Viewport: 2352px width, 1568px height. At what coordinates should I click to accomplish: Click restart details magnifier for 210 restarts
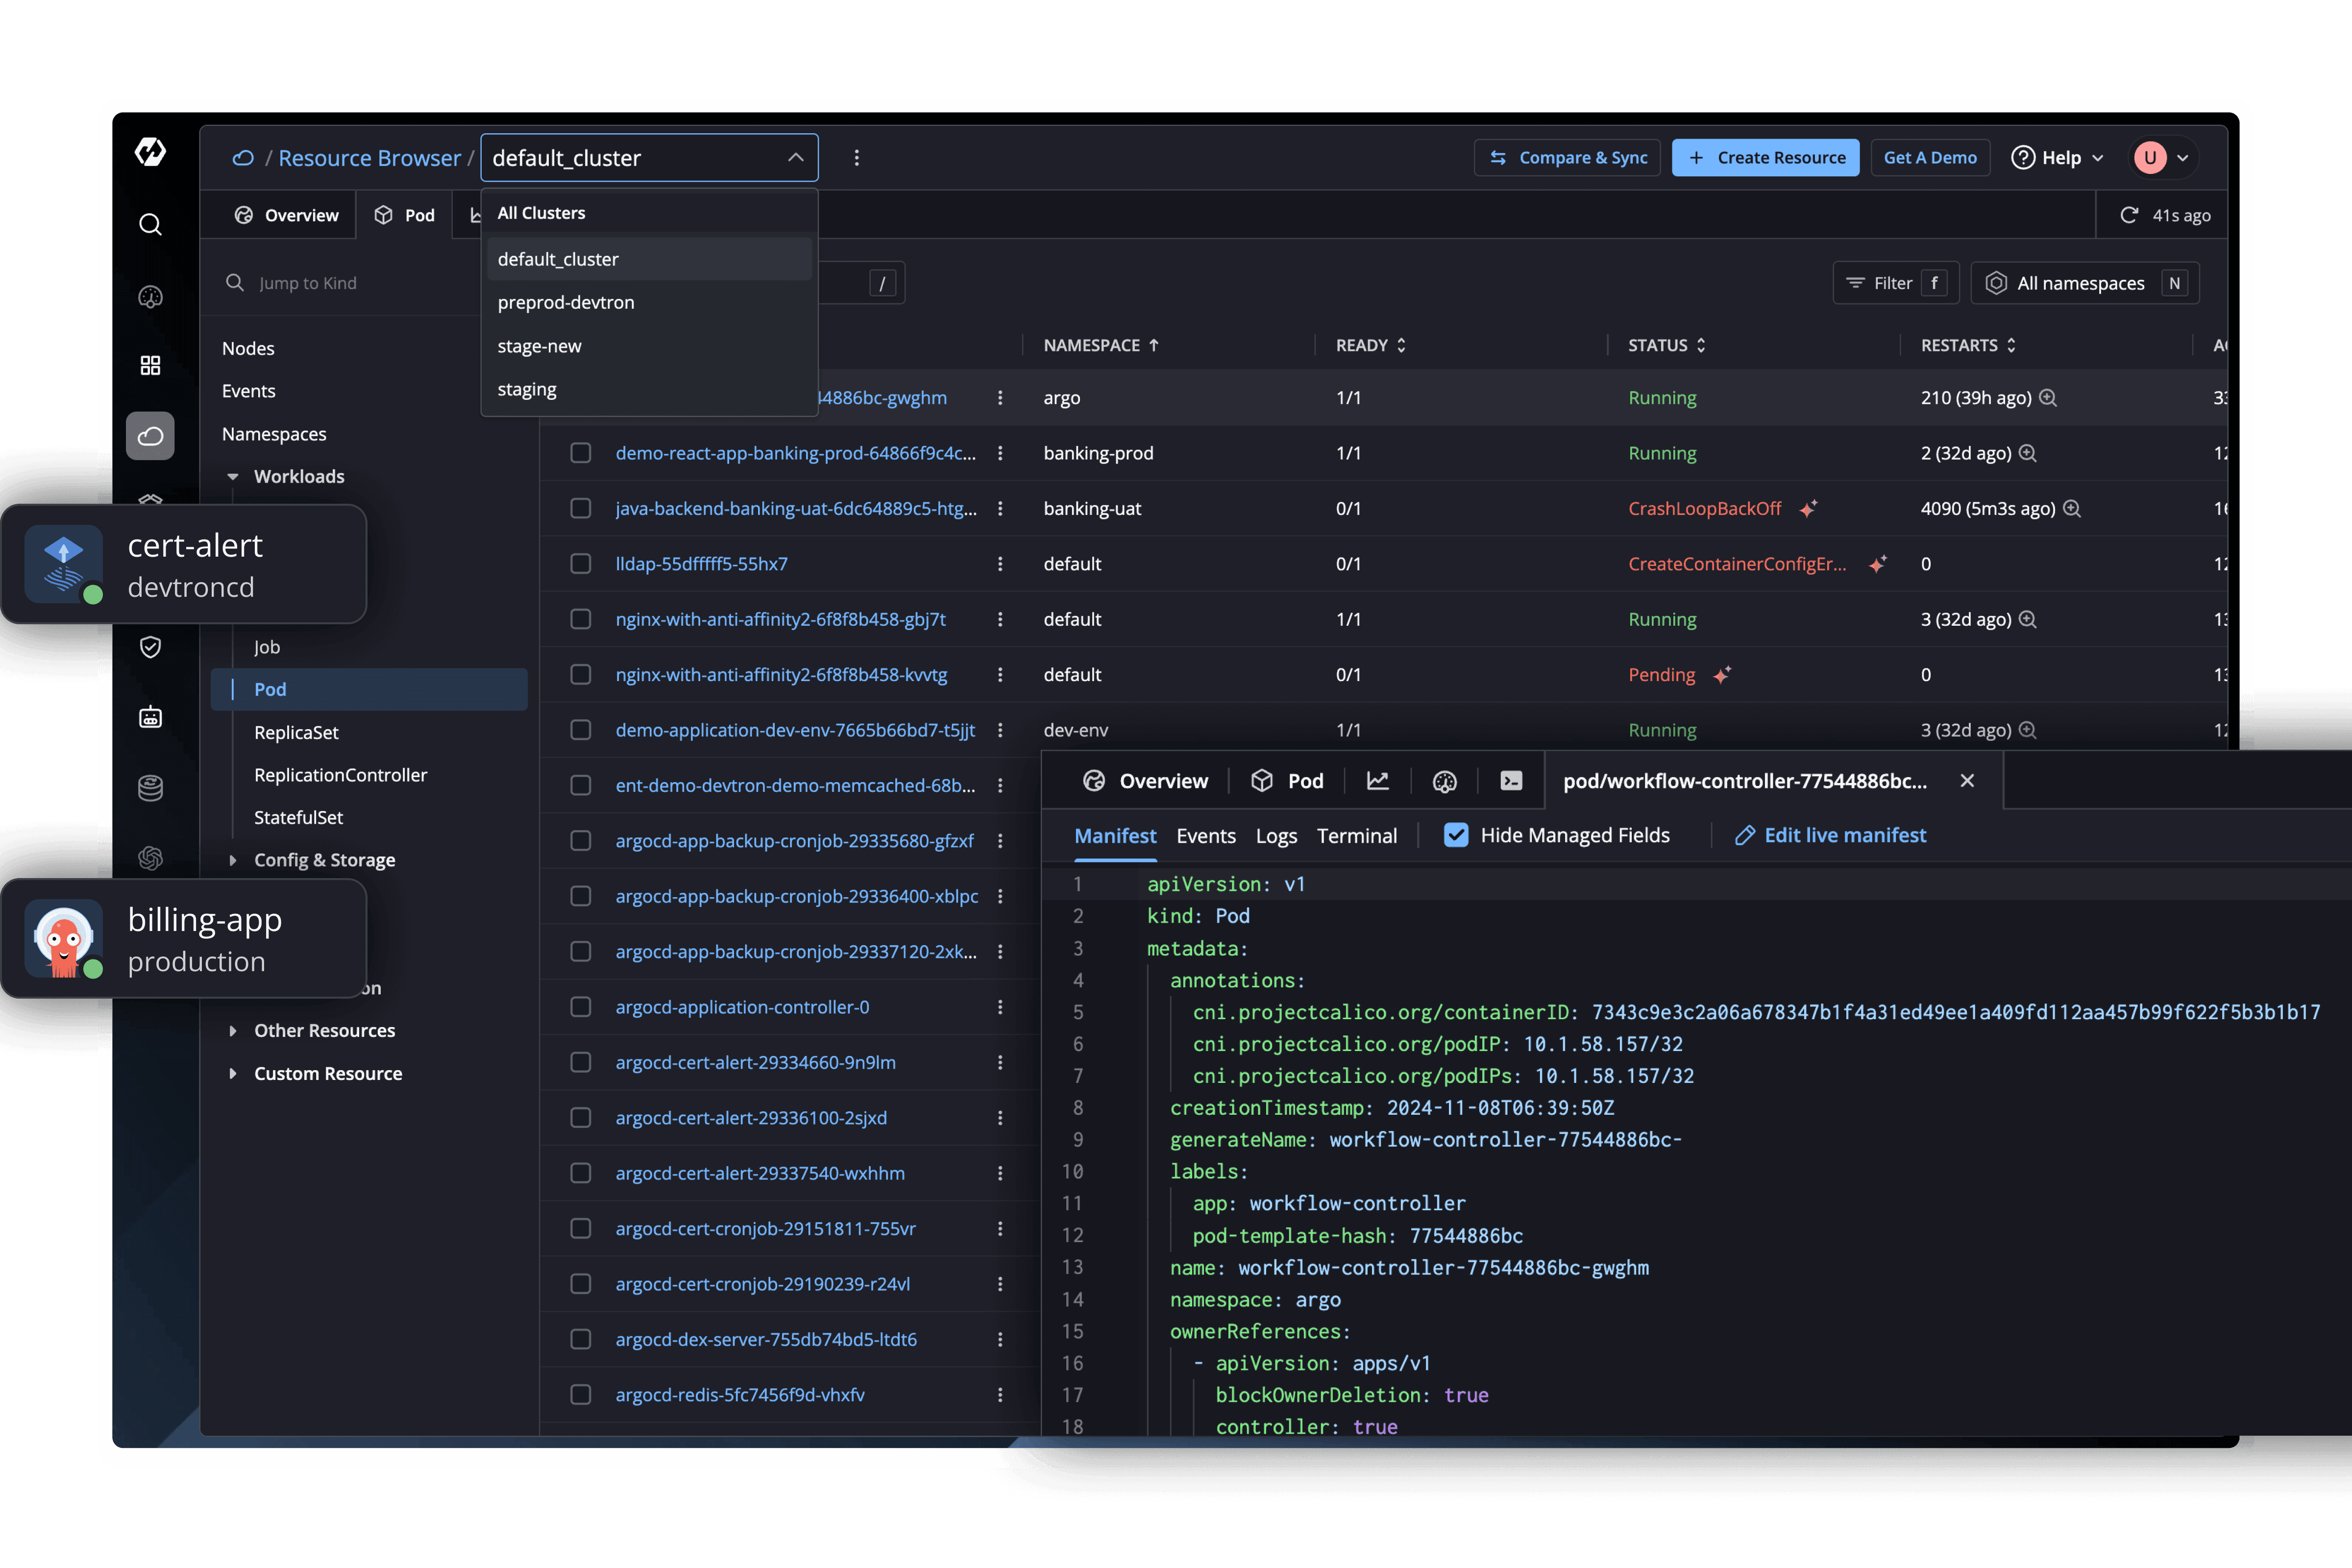pos(2048,398)
